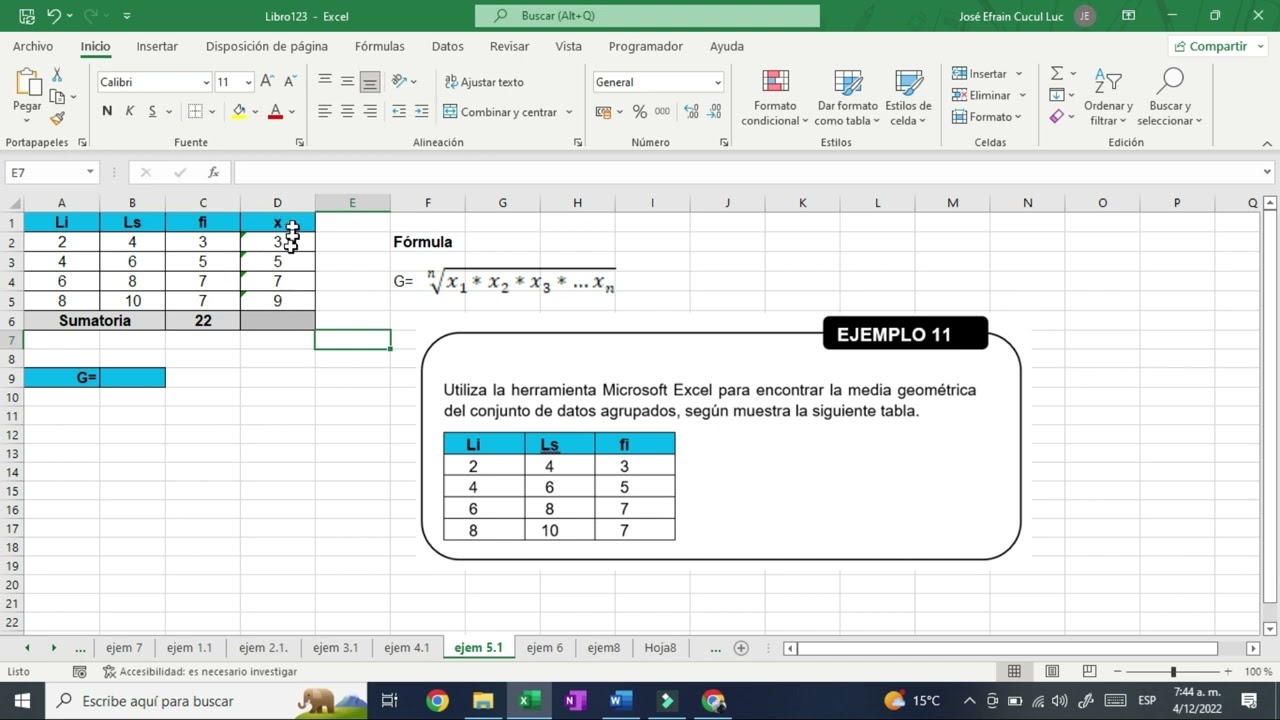Click the fill color bucket swatch

[x=239, y=112]
